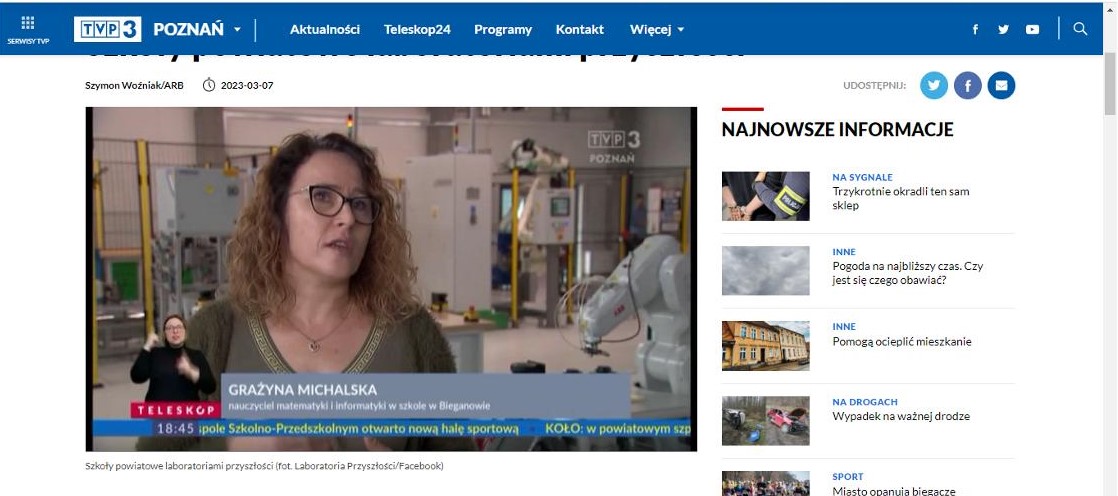Expand the Więcej dropdown menu
Image resolution: width=1118 pixels, height=496 pixels.
click(x=657, y=29)
